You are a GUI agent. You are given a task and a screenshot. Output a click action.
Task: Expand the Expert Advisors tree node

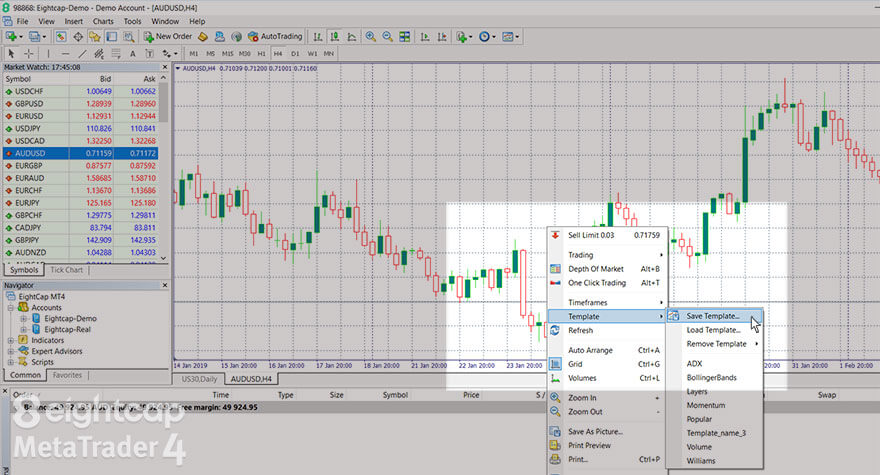pyautogui.click(x=11, y=351)
